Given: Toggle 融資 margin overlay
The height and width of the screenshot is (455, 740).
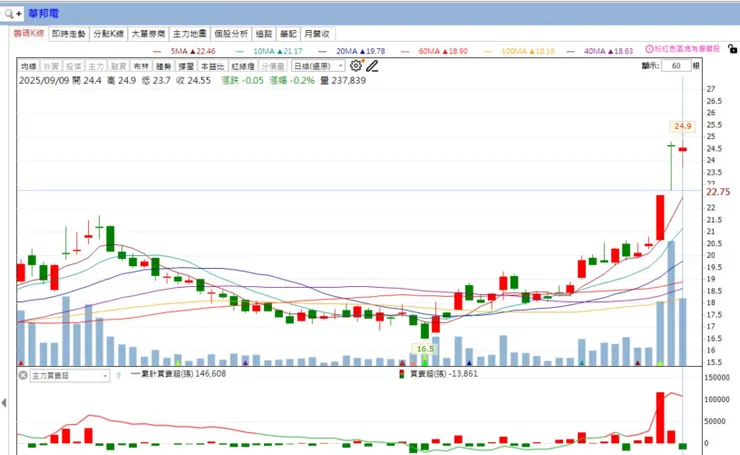Looking at the screenshot, I should coord(118,66).
